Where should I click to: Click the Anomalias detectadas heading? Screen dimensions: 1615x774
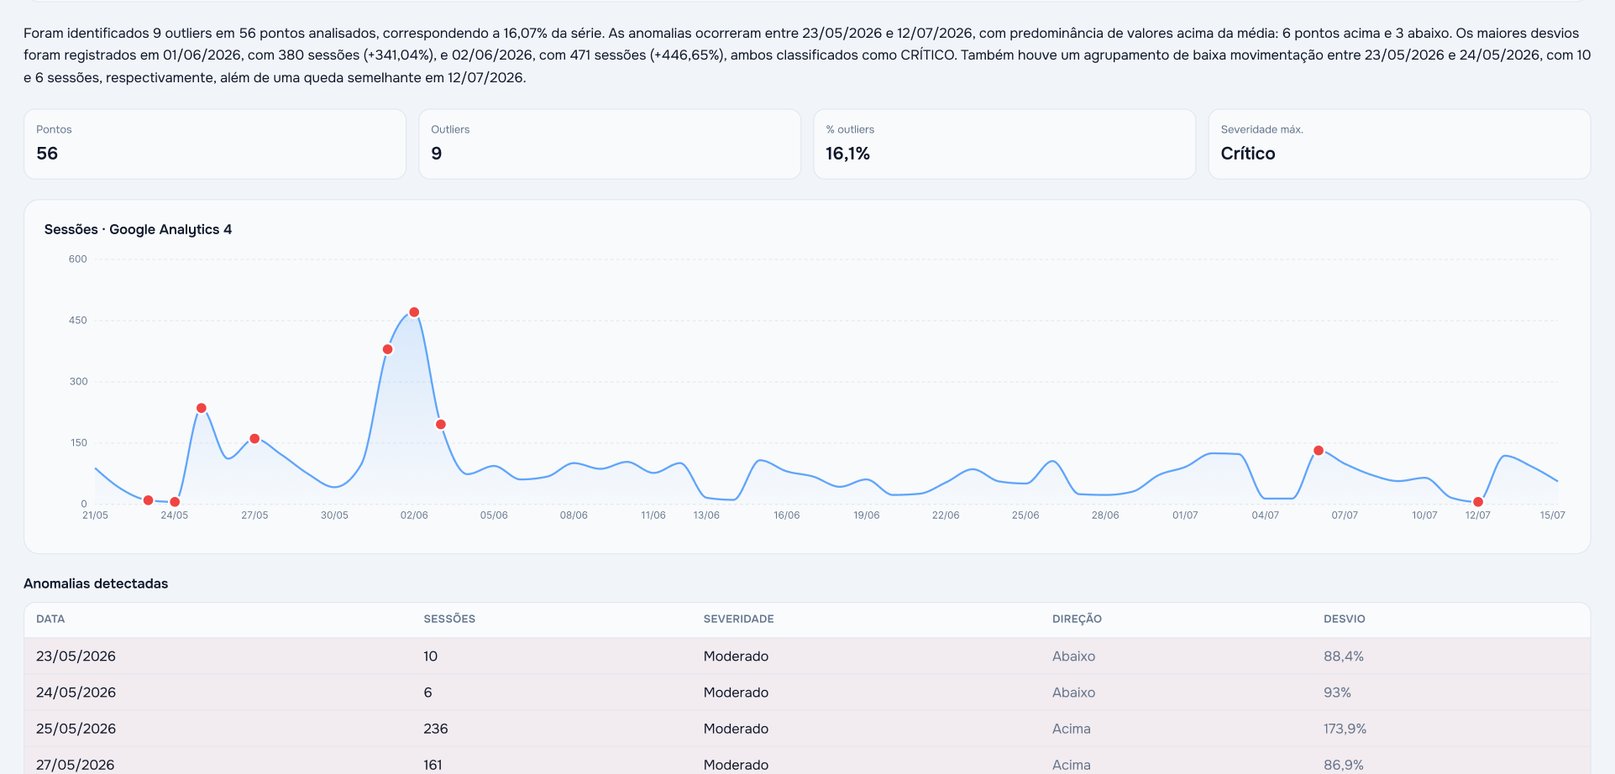click(x=96, y=583)
